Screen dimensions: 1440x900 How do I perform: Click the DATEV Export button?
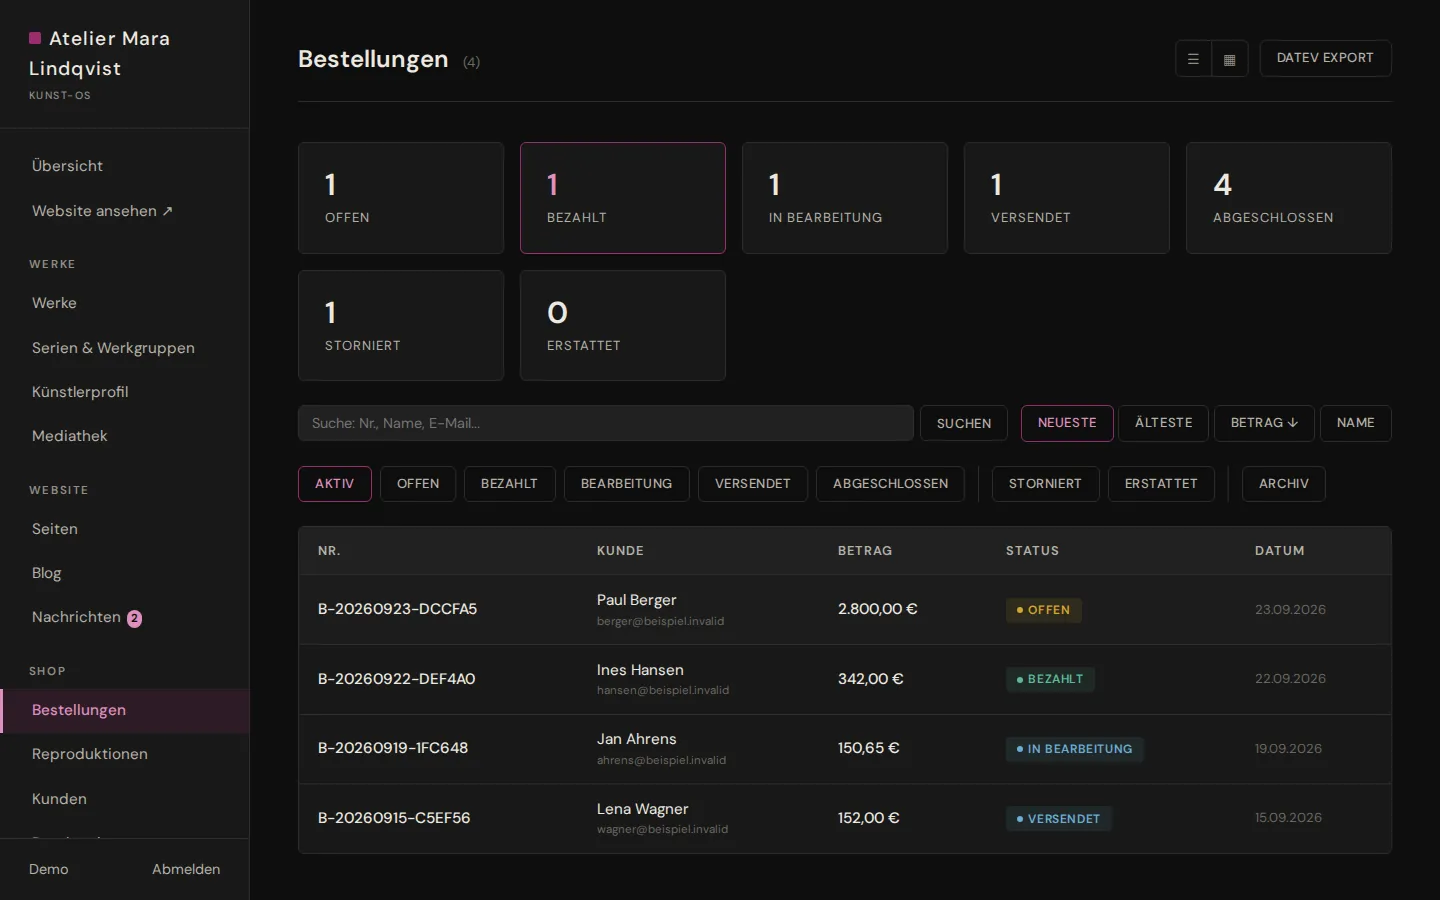(x=1325, y=58)
